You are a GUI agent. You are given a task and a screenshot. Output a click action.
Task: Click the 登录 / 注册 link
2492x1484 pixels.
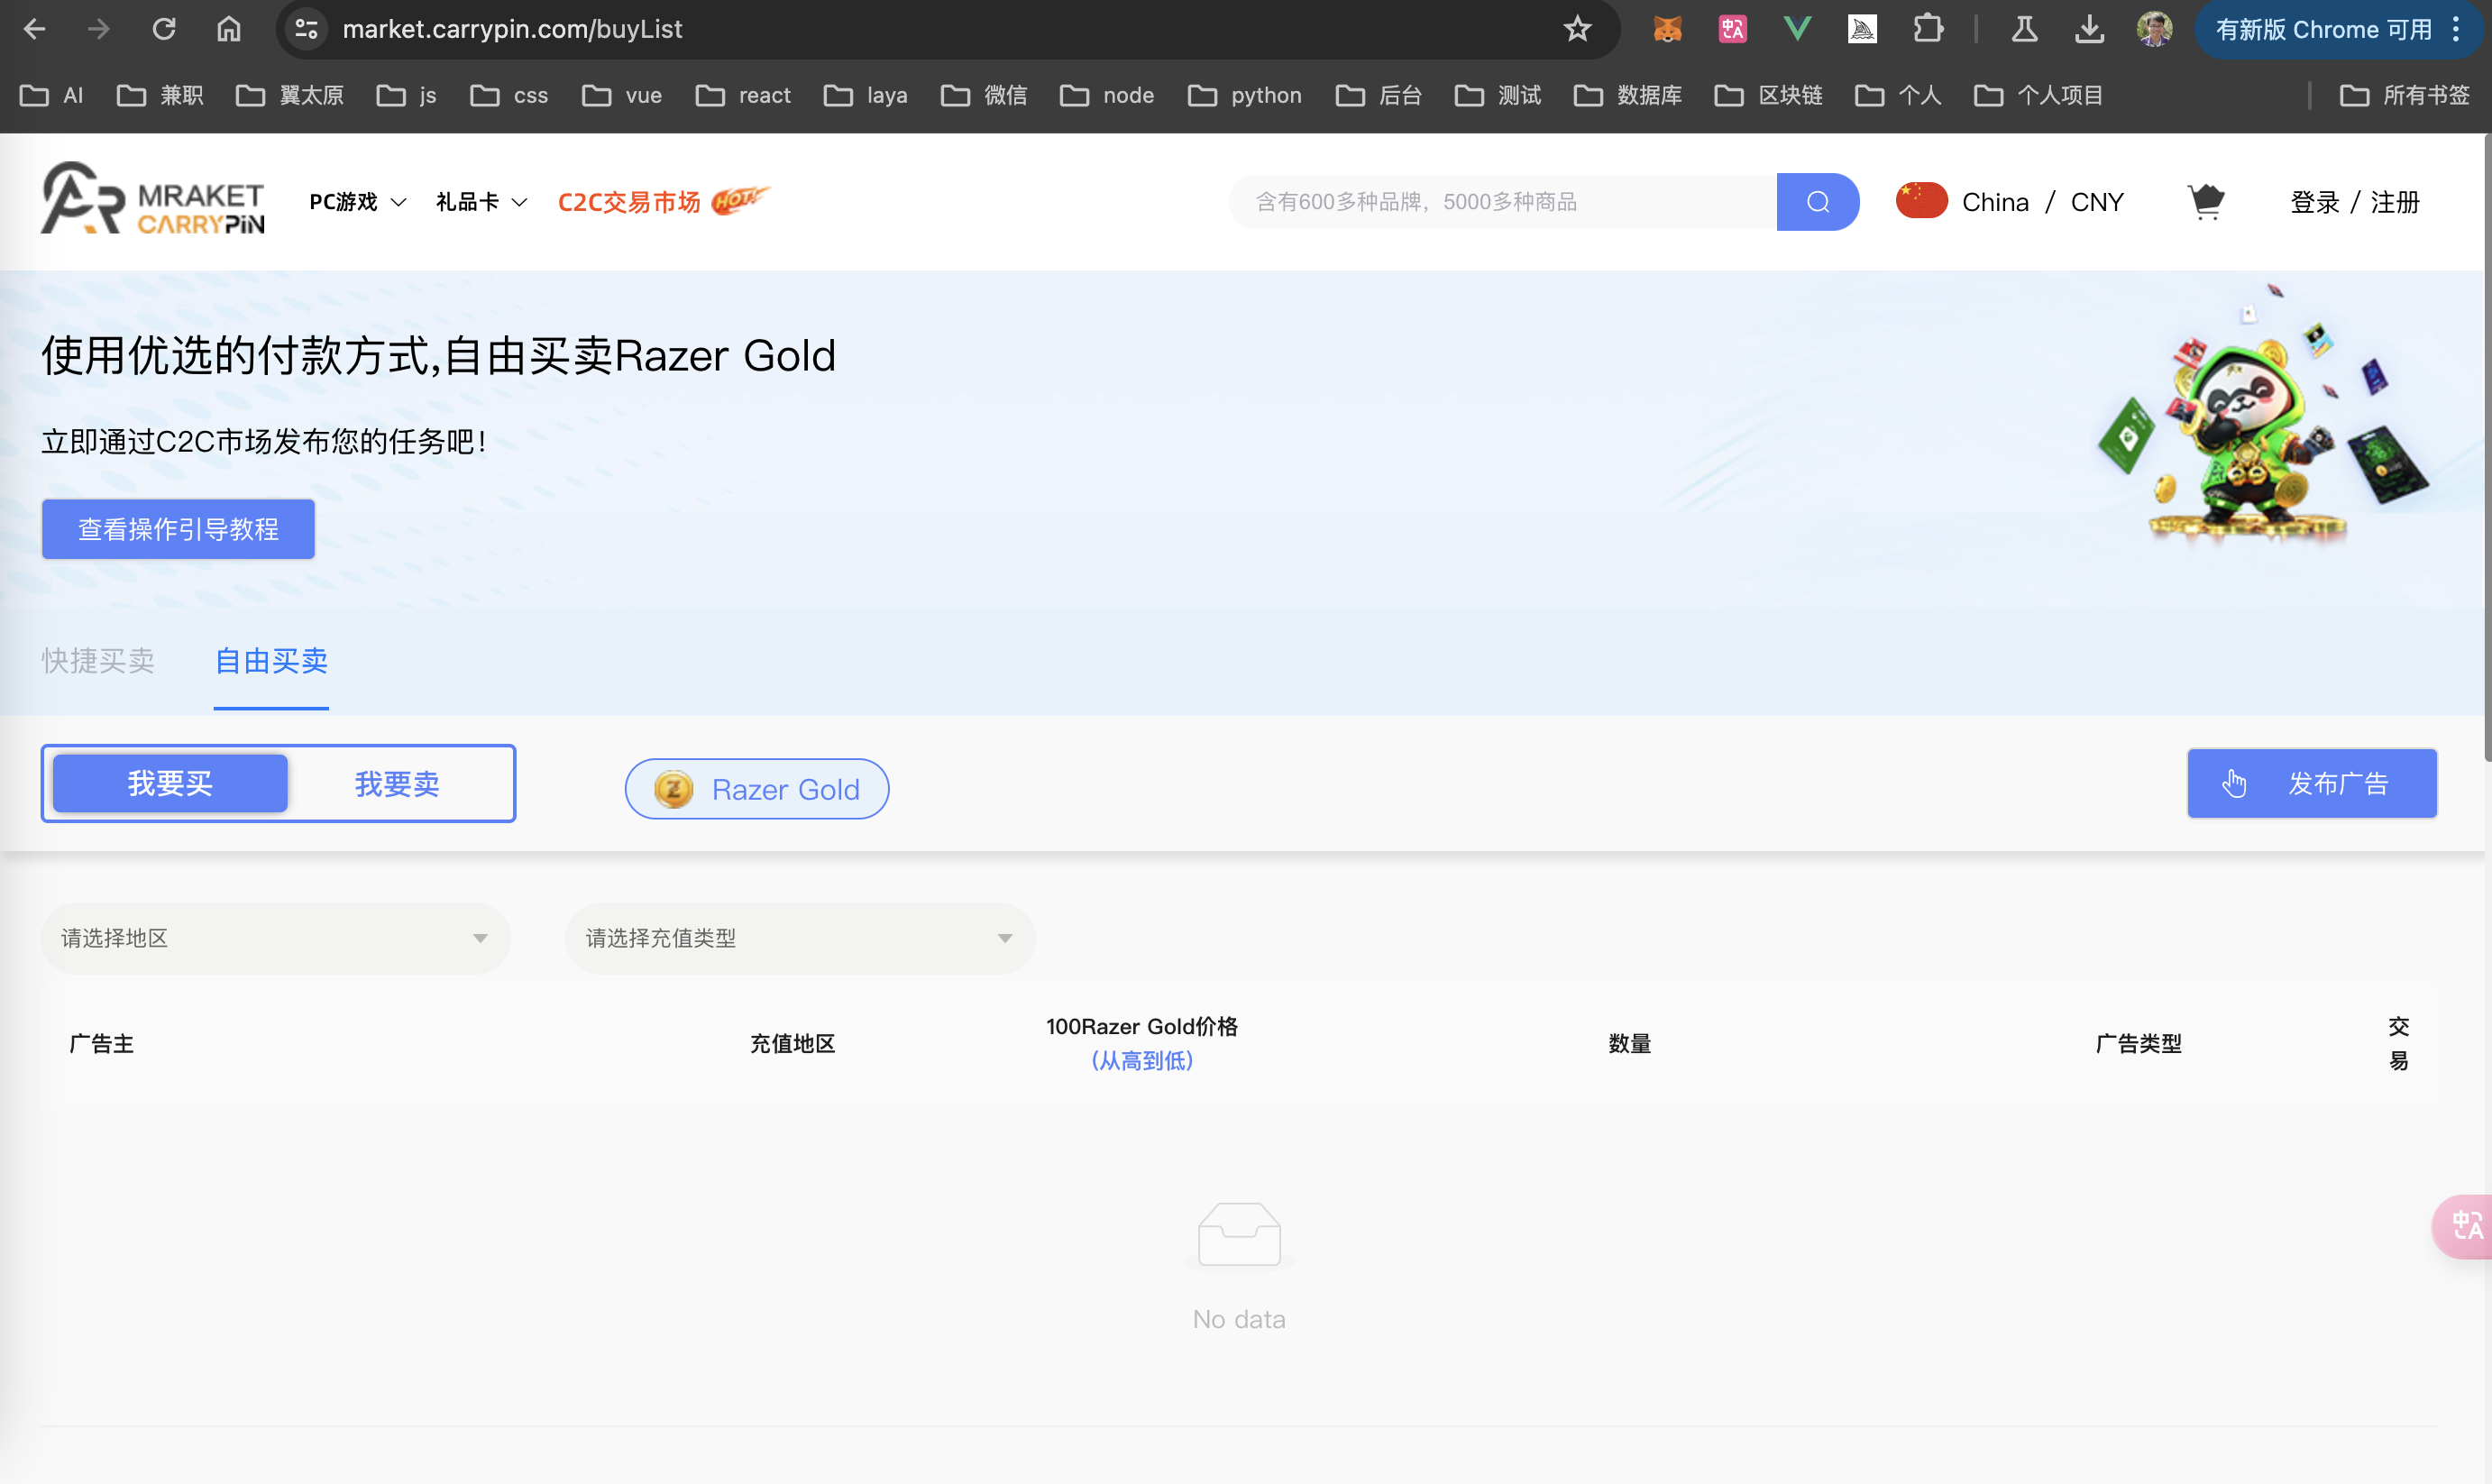click(x=2355, y=202)
